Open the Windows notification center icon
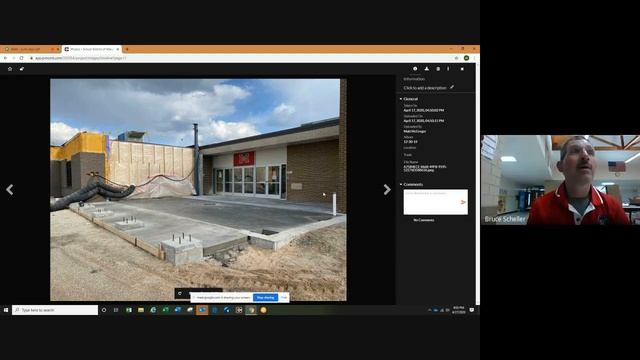This screenshot has height=360, width=640. click(x=472, y=310)
